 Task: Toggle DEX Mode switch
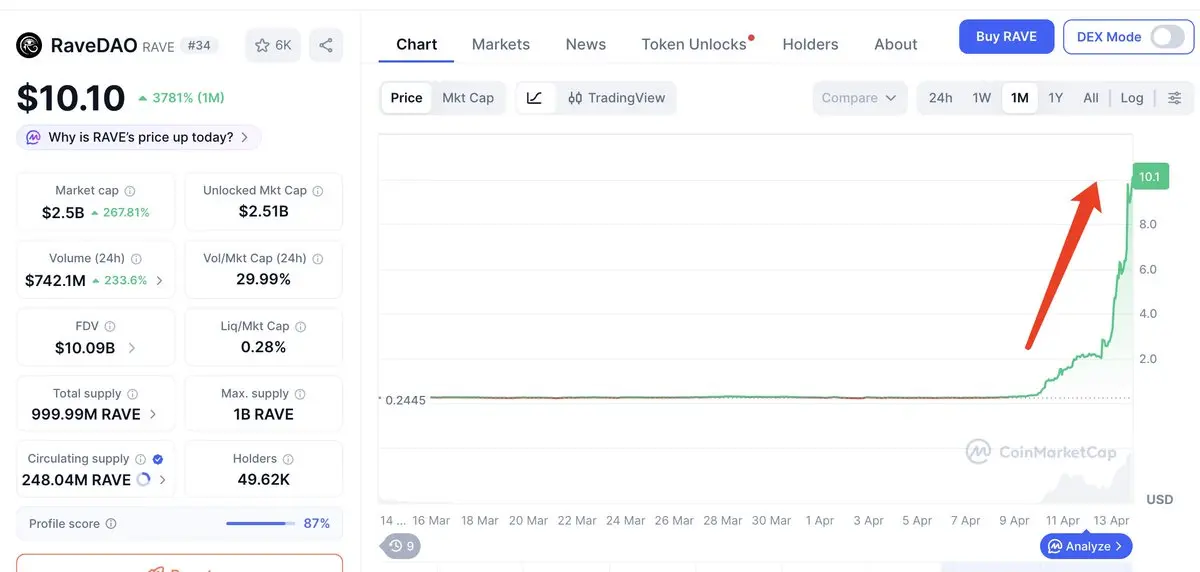coord(1166,37)
